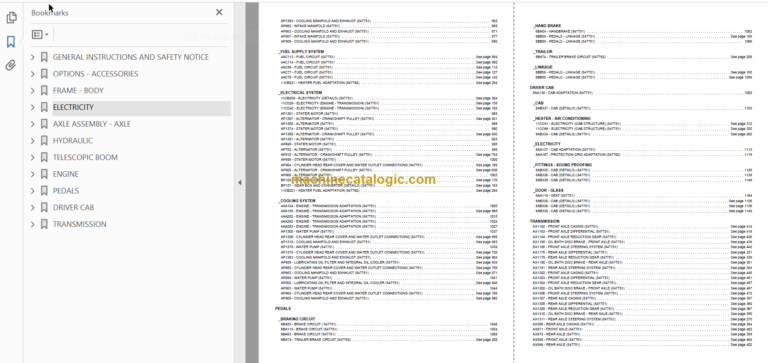Image resolution: width=768 pixels, height=363 pixels.
Task: Click the _FUEL SUPPLY SYSTEM heading in document
Action: 301,51
